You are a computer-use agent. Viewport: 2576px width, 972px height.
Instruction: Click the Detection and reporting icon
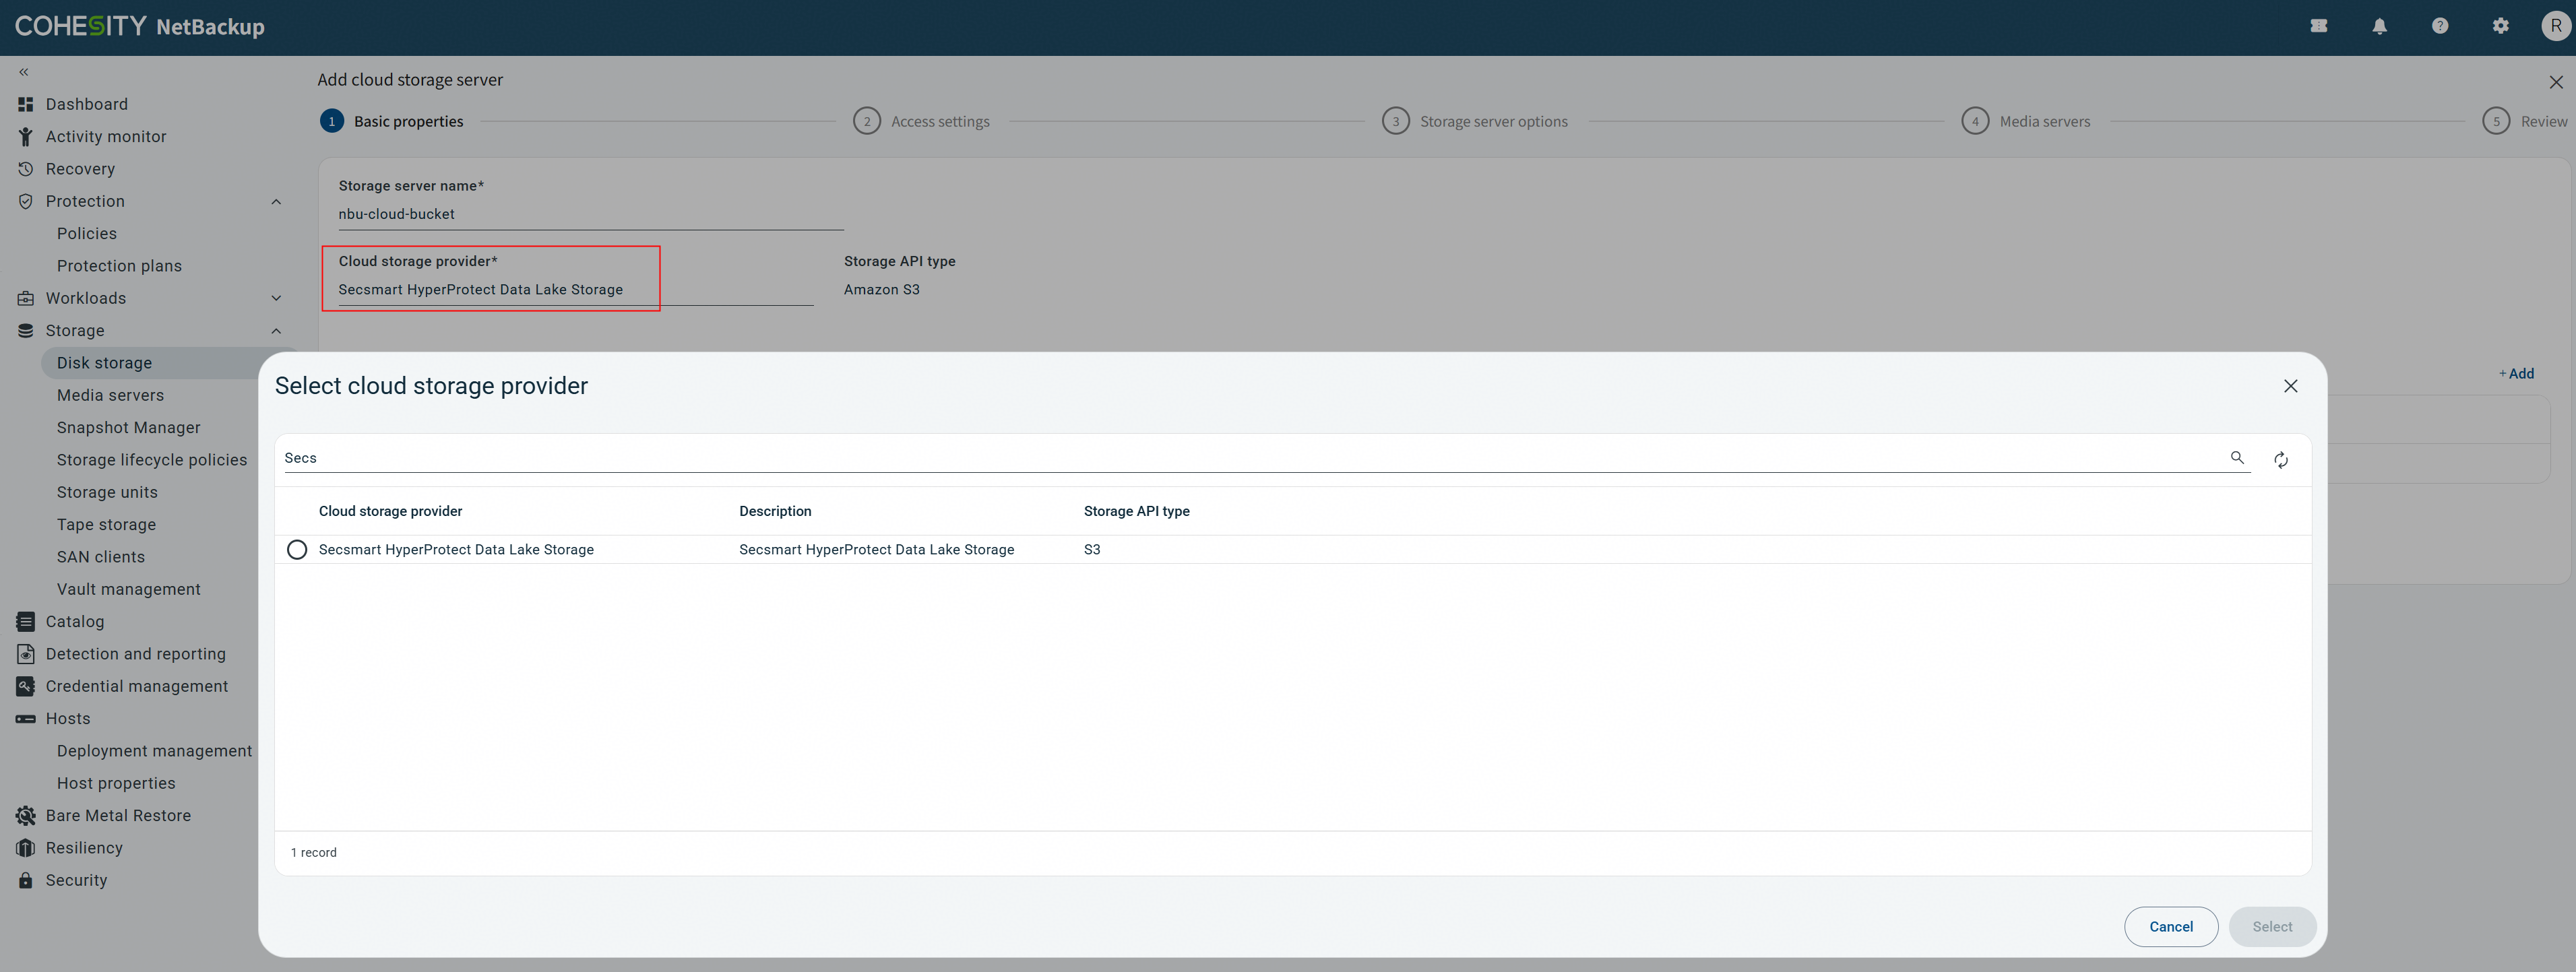click(26, 654)
